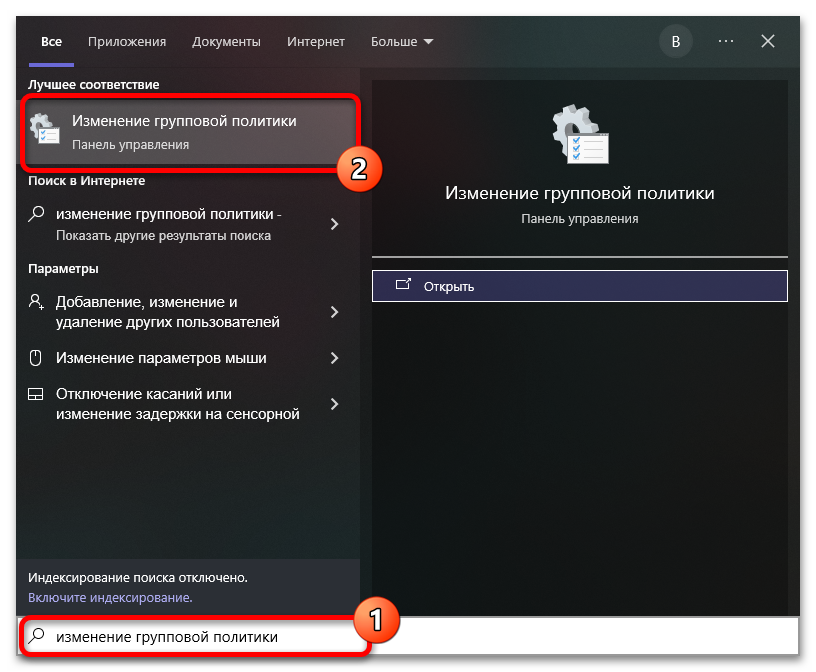Select the Документы tab
This screenshot has height=672, width=816.
(x=226, y=42)
